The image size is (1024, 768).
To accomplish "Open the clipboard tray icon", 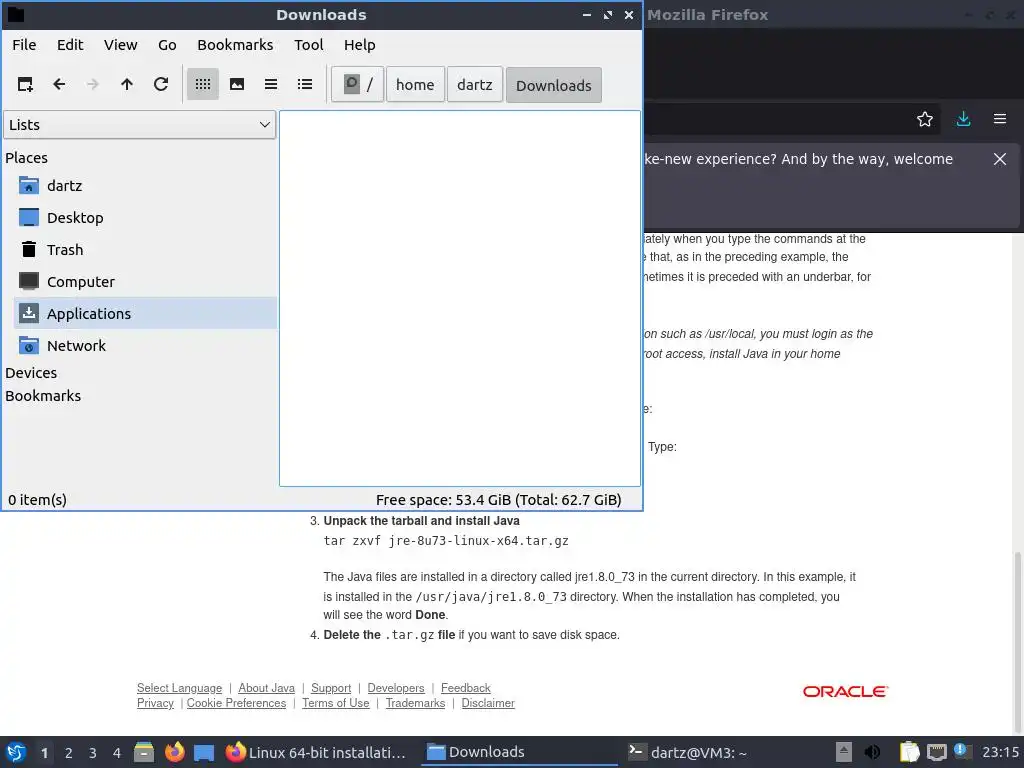I will click(909, 752).
